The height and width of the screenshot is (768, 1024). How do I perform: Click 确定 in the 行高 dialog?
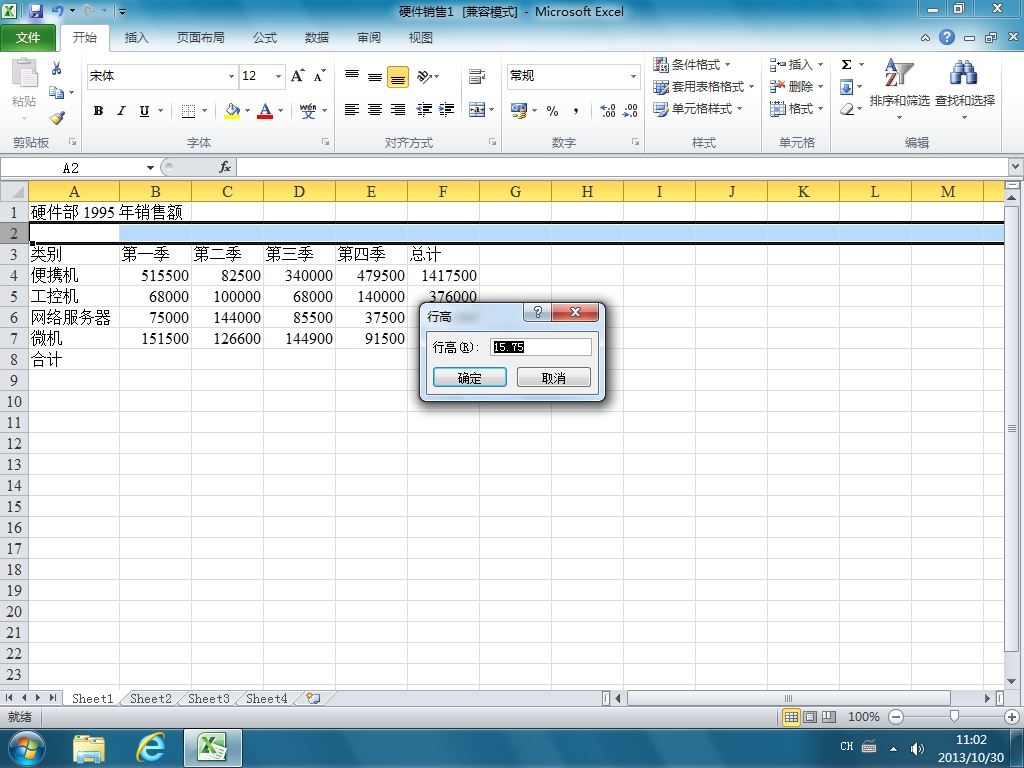470,377
